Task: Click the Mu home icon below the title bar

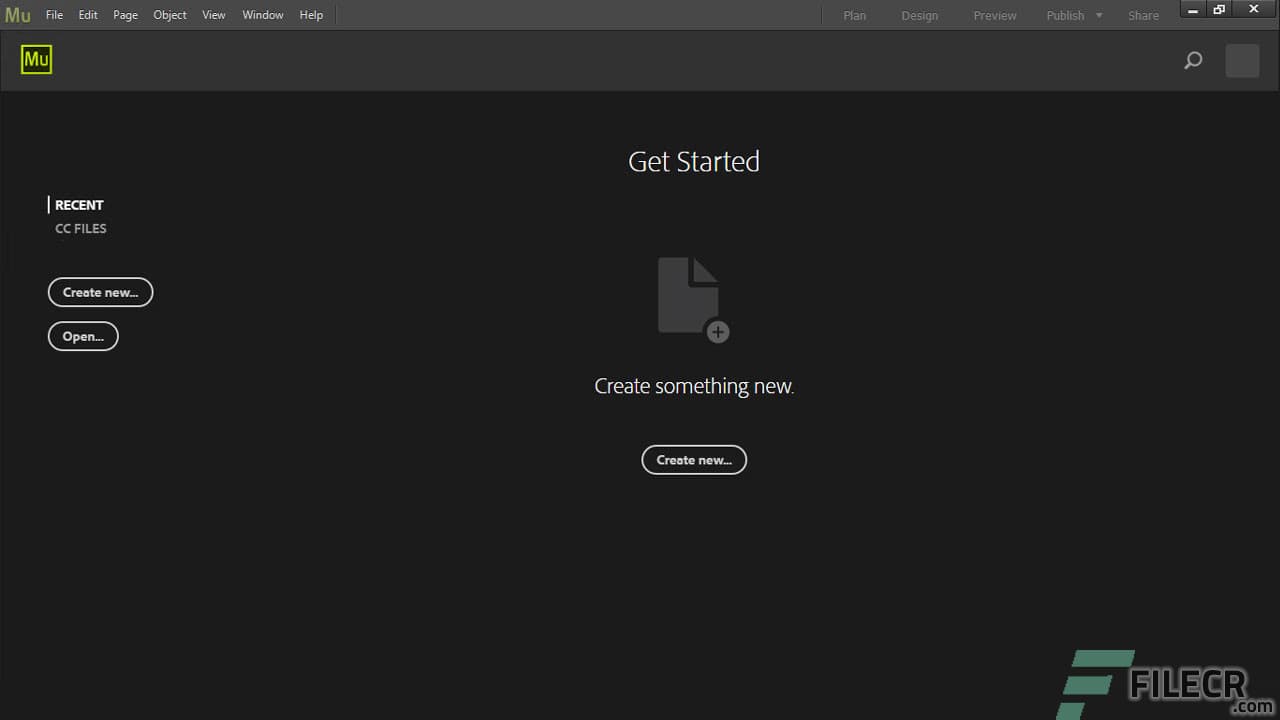Action: [x=36, y=59]
